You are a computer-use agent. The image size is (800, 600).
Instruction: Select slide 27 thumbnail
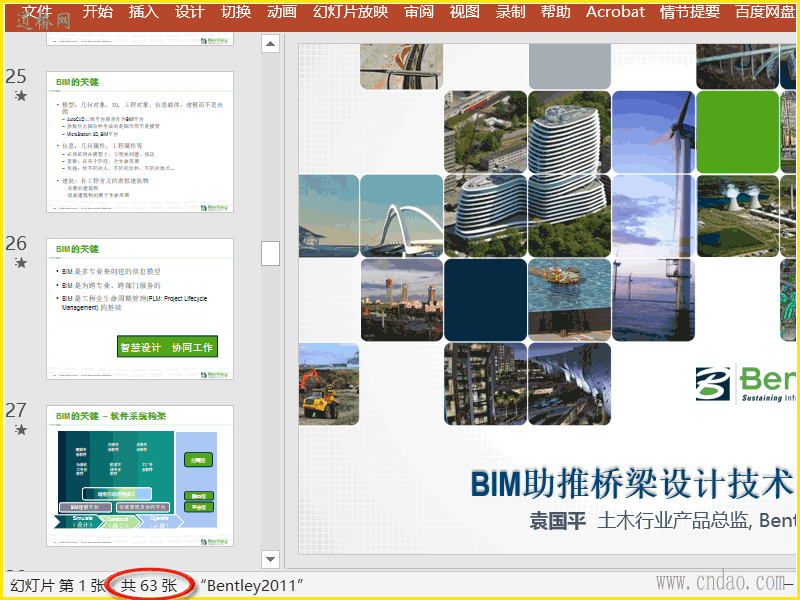pyautogui.click(x=140, y=476)
